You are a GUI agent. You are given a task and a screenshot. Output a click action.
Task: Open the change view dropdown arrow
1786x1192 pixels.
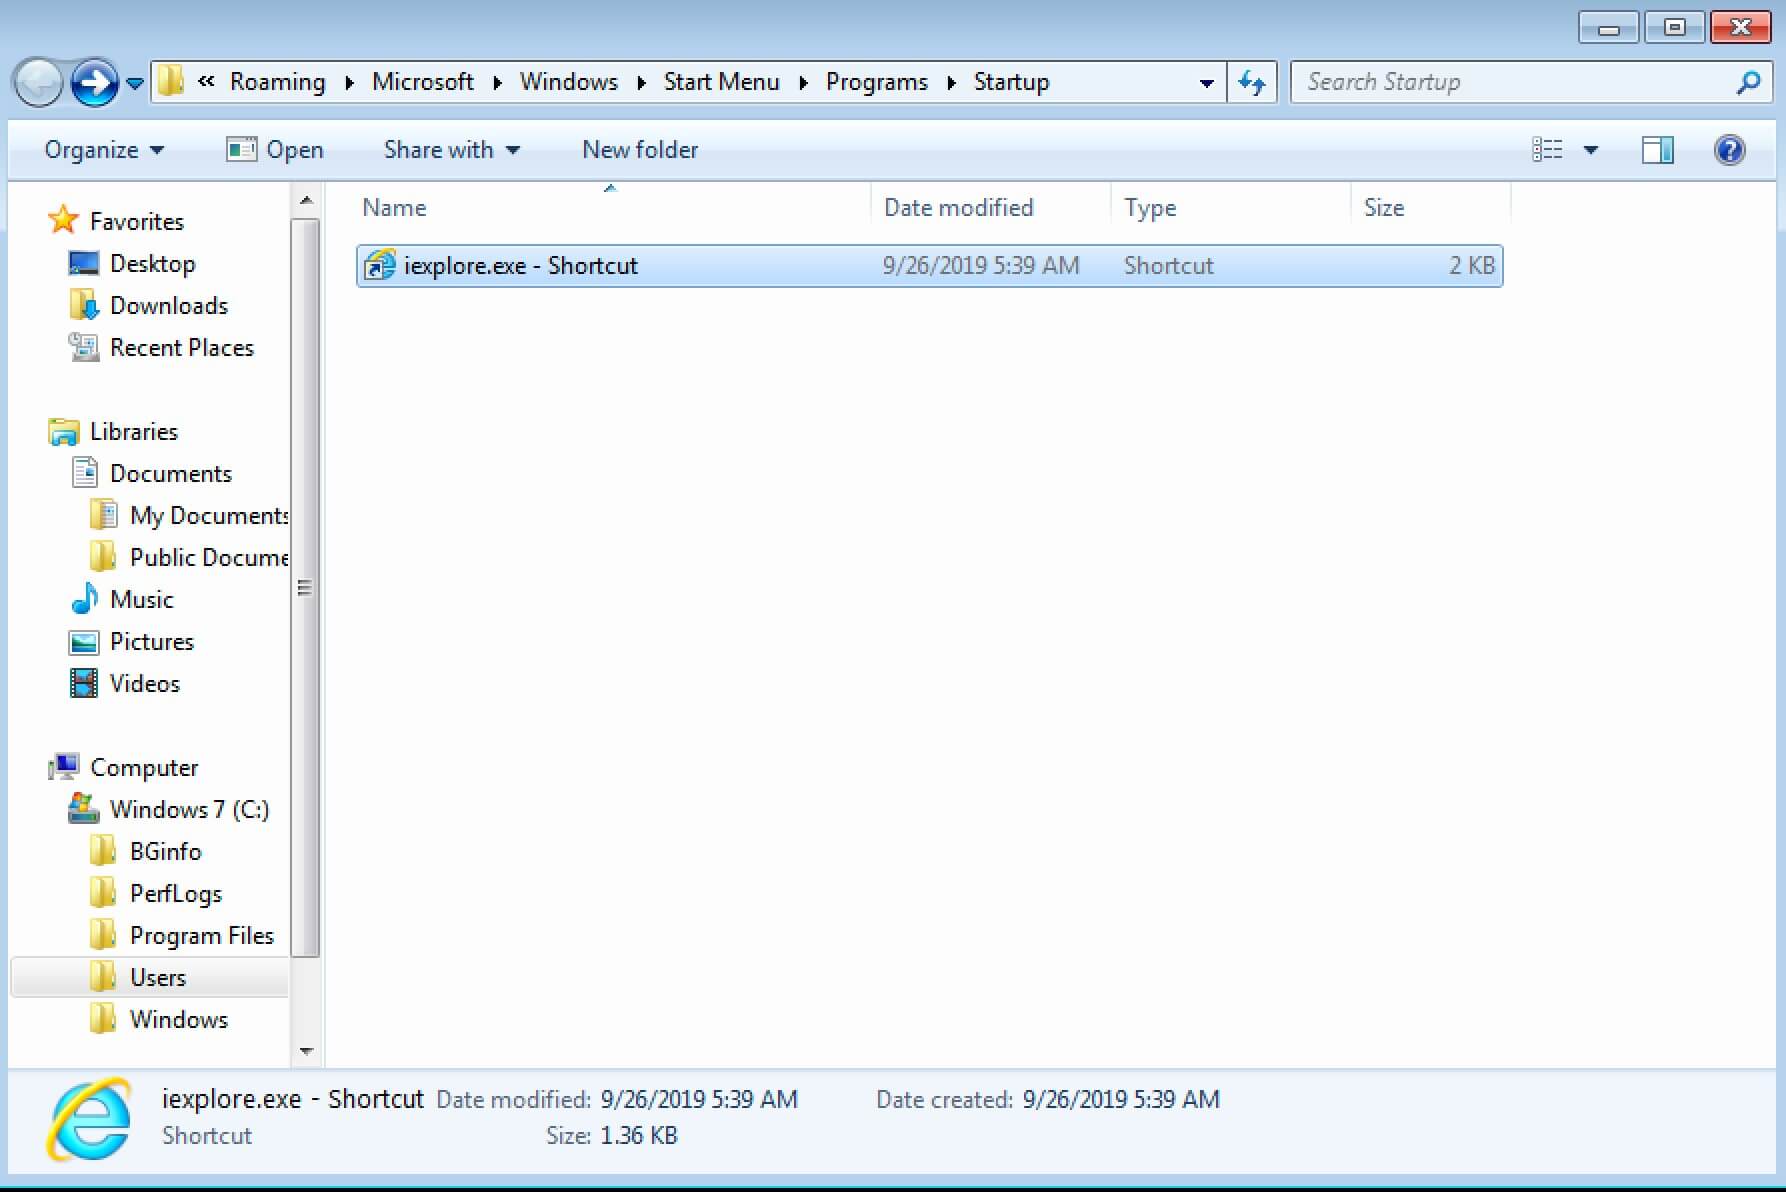click(1592, 149)
